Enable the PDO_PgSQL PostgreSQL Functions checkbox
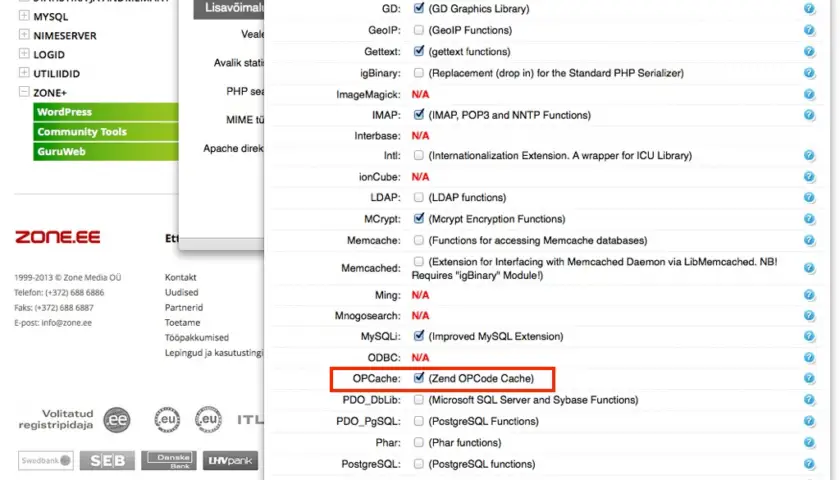The image size is (840, 480). point(418,421)
